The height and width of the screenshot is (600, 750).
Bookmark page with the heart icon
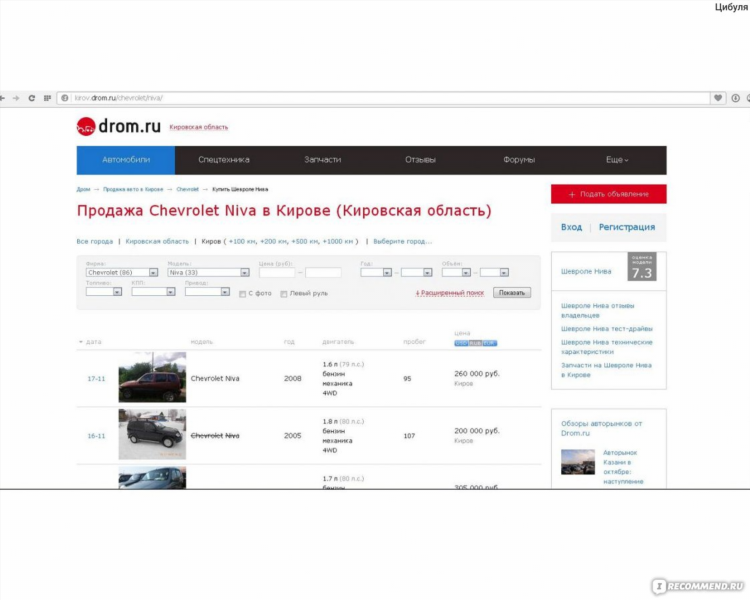718,98
